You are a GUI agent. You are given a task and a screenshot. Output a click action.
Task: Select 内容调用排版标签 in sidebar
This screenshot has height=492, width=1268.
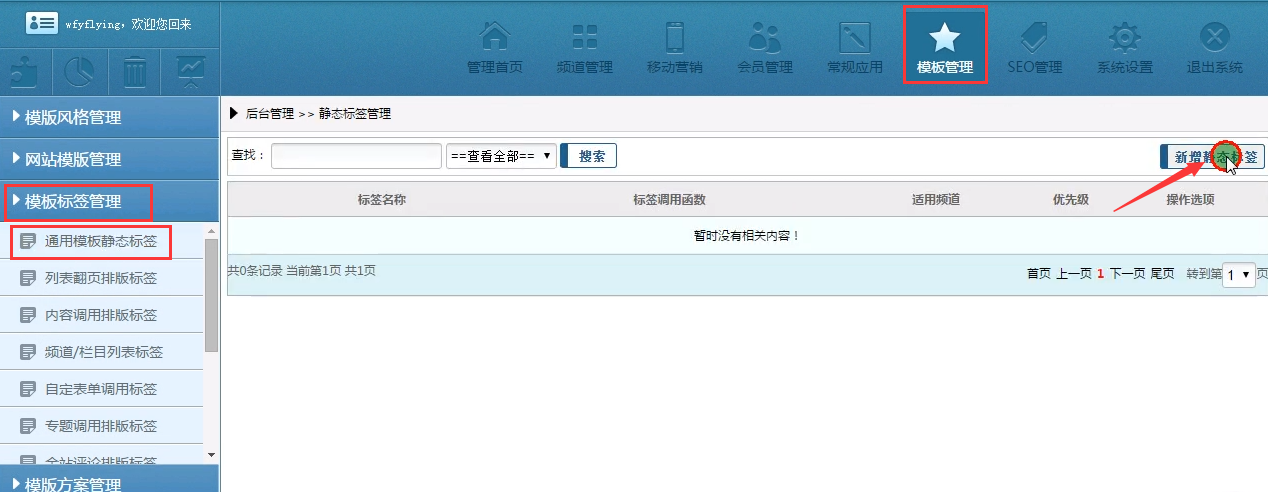tap(100, 315)
